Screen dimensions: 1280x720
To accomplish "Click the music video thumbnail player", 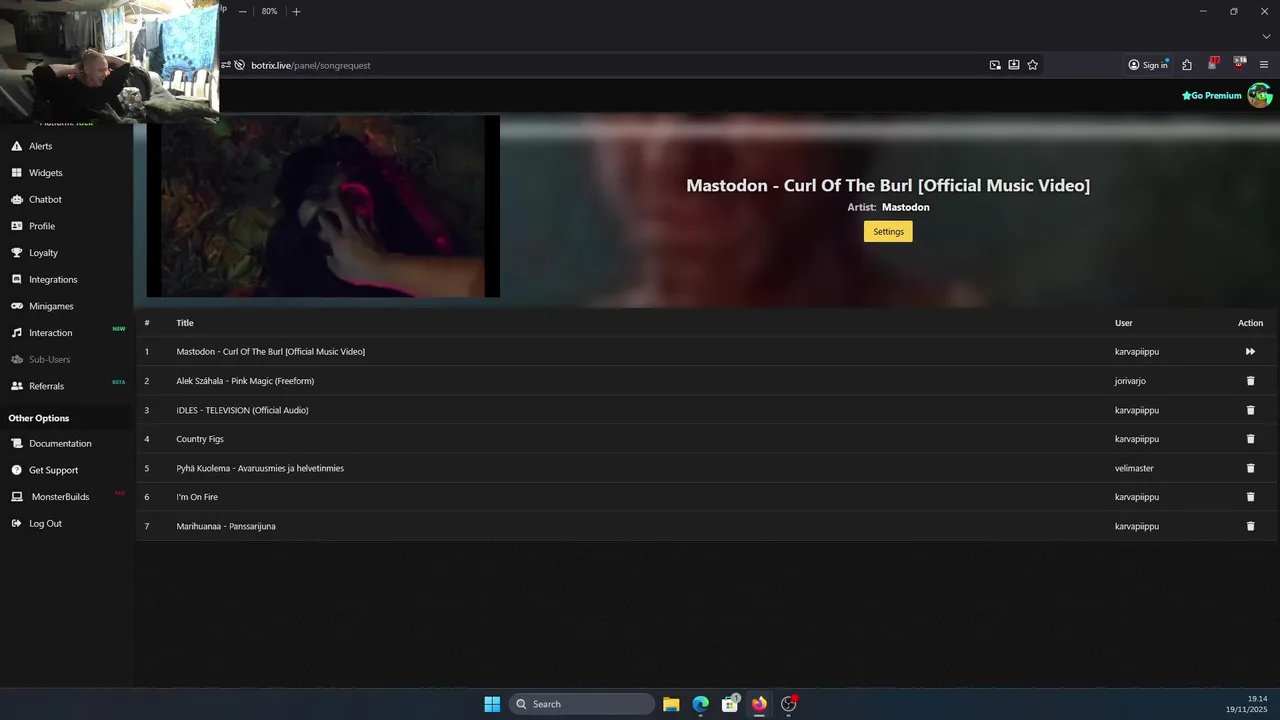I will click(323, 206).
